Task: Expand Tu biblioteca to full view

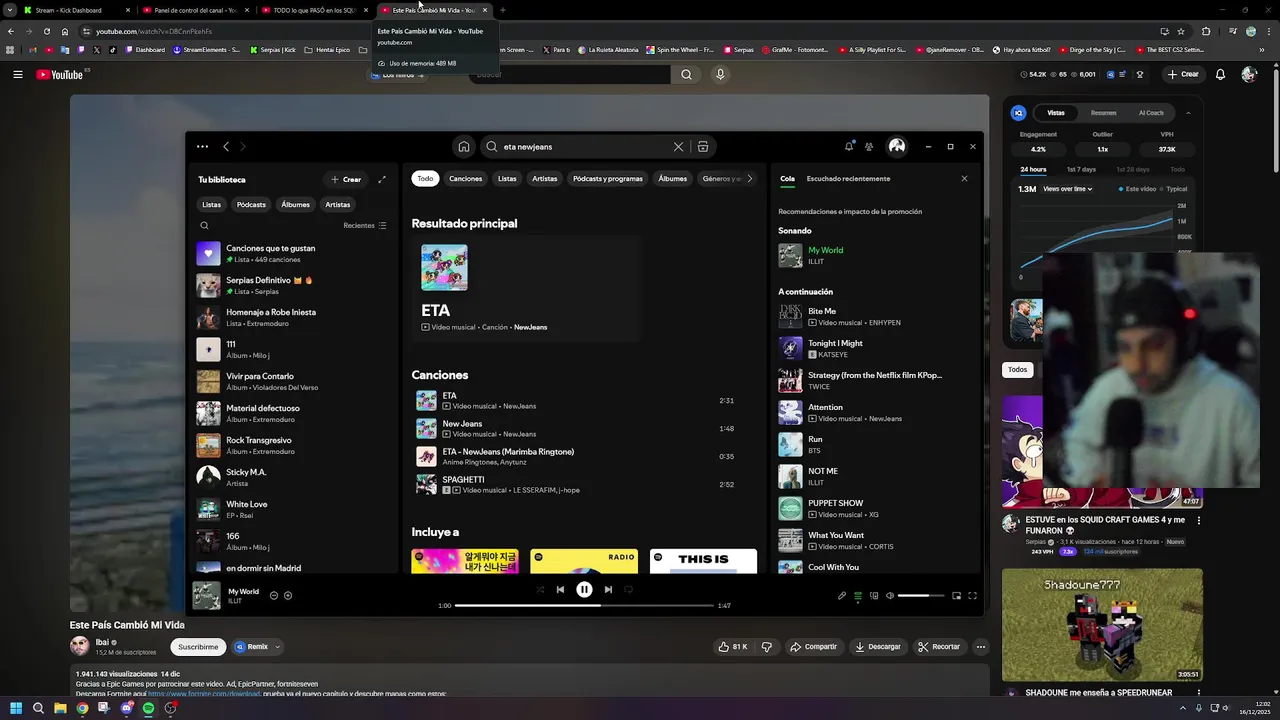Action: [x=382, y=180]
